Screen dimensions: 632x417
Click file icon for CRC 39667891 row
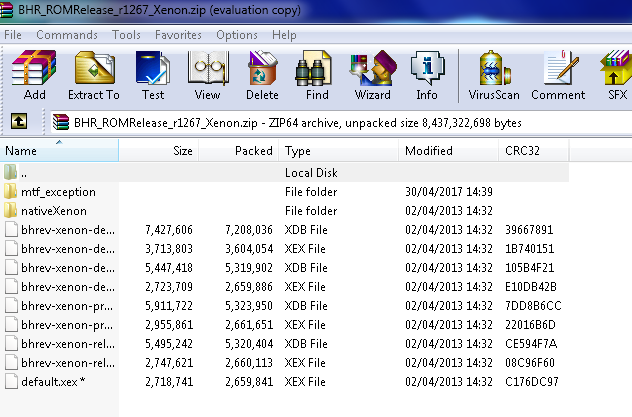click(11, 229)
